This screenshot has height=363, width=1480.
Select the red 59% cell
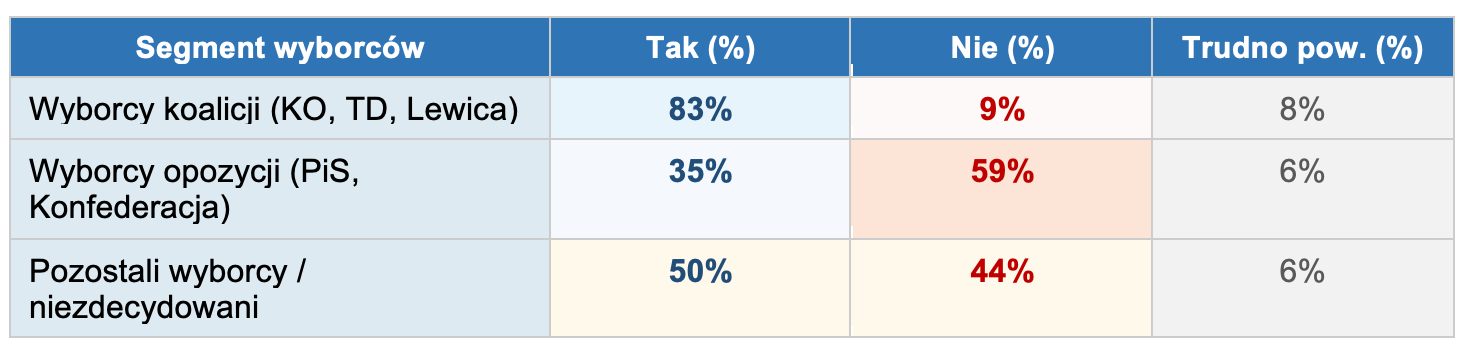1001,189
